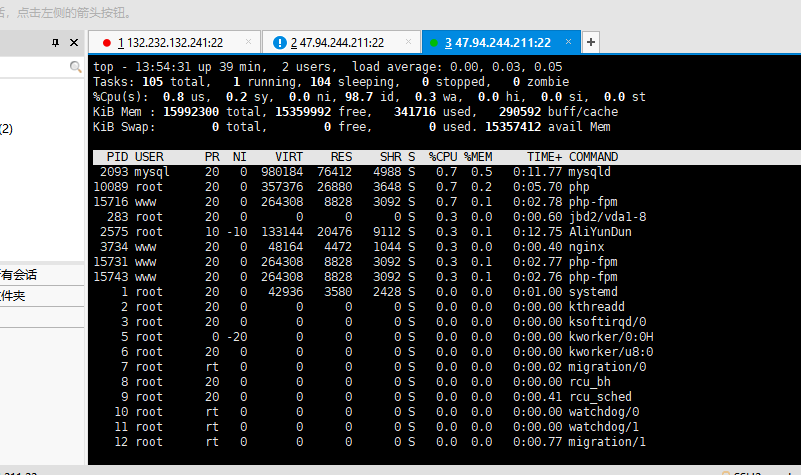The image size is (801, 475).
Task: Click green connected status icon on tab 3
Action: [x=434, y=43]
